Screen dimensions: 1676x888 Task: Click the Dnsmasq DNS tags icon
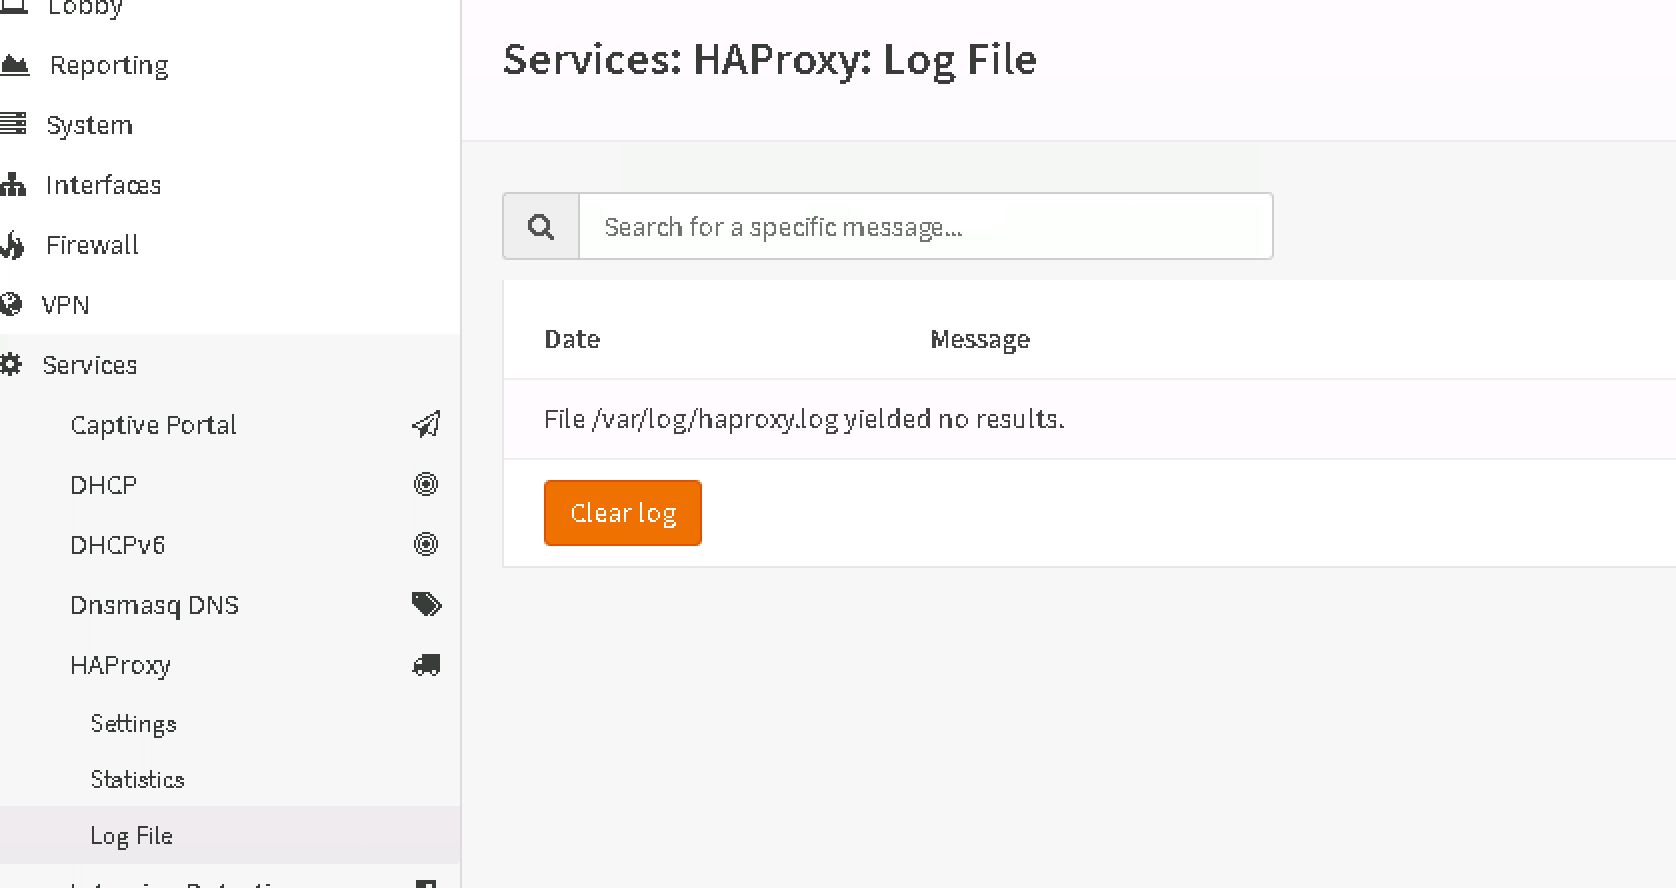(426, 604)
